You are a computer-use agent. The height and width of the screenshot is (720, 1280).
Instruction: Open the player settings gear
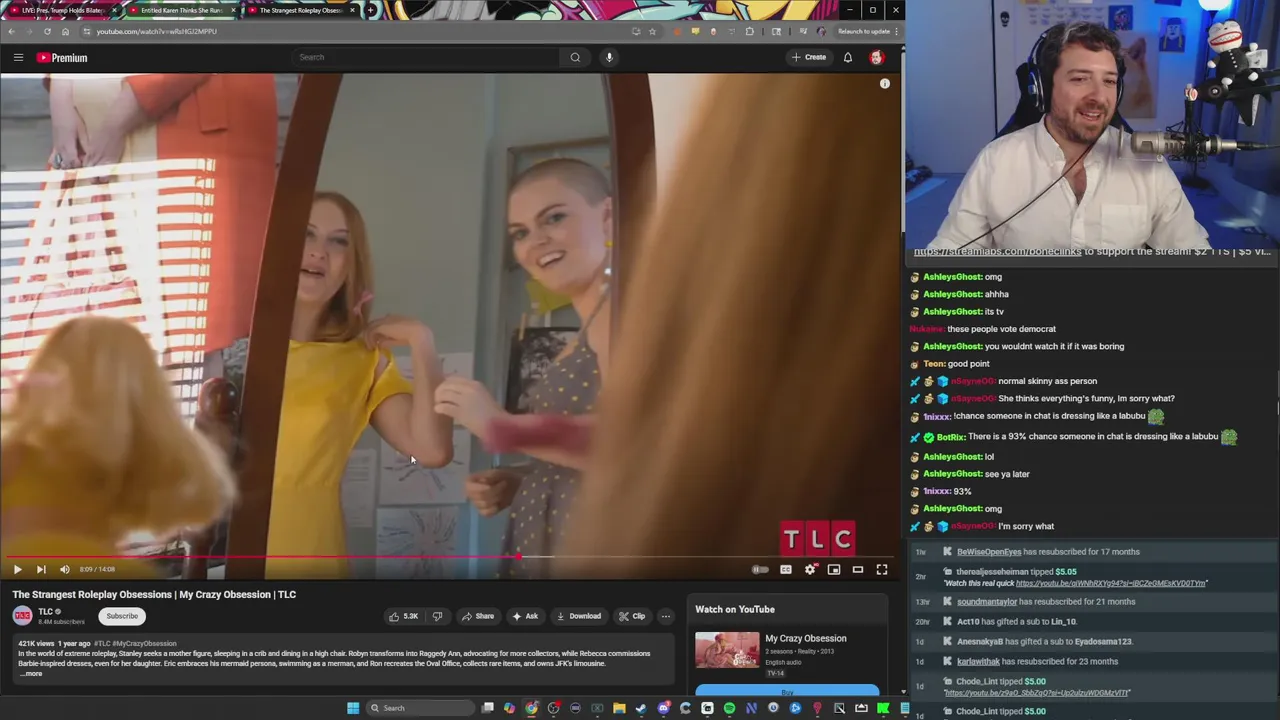pos(810,569)
